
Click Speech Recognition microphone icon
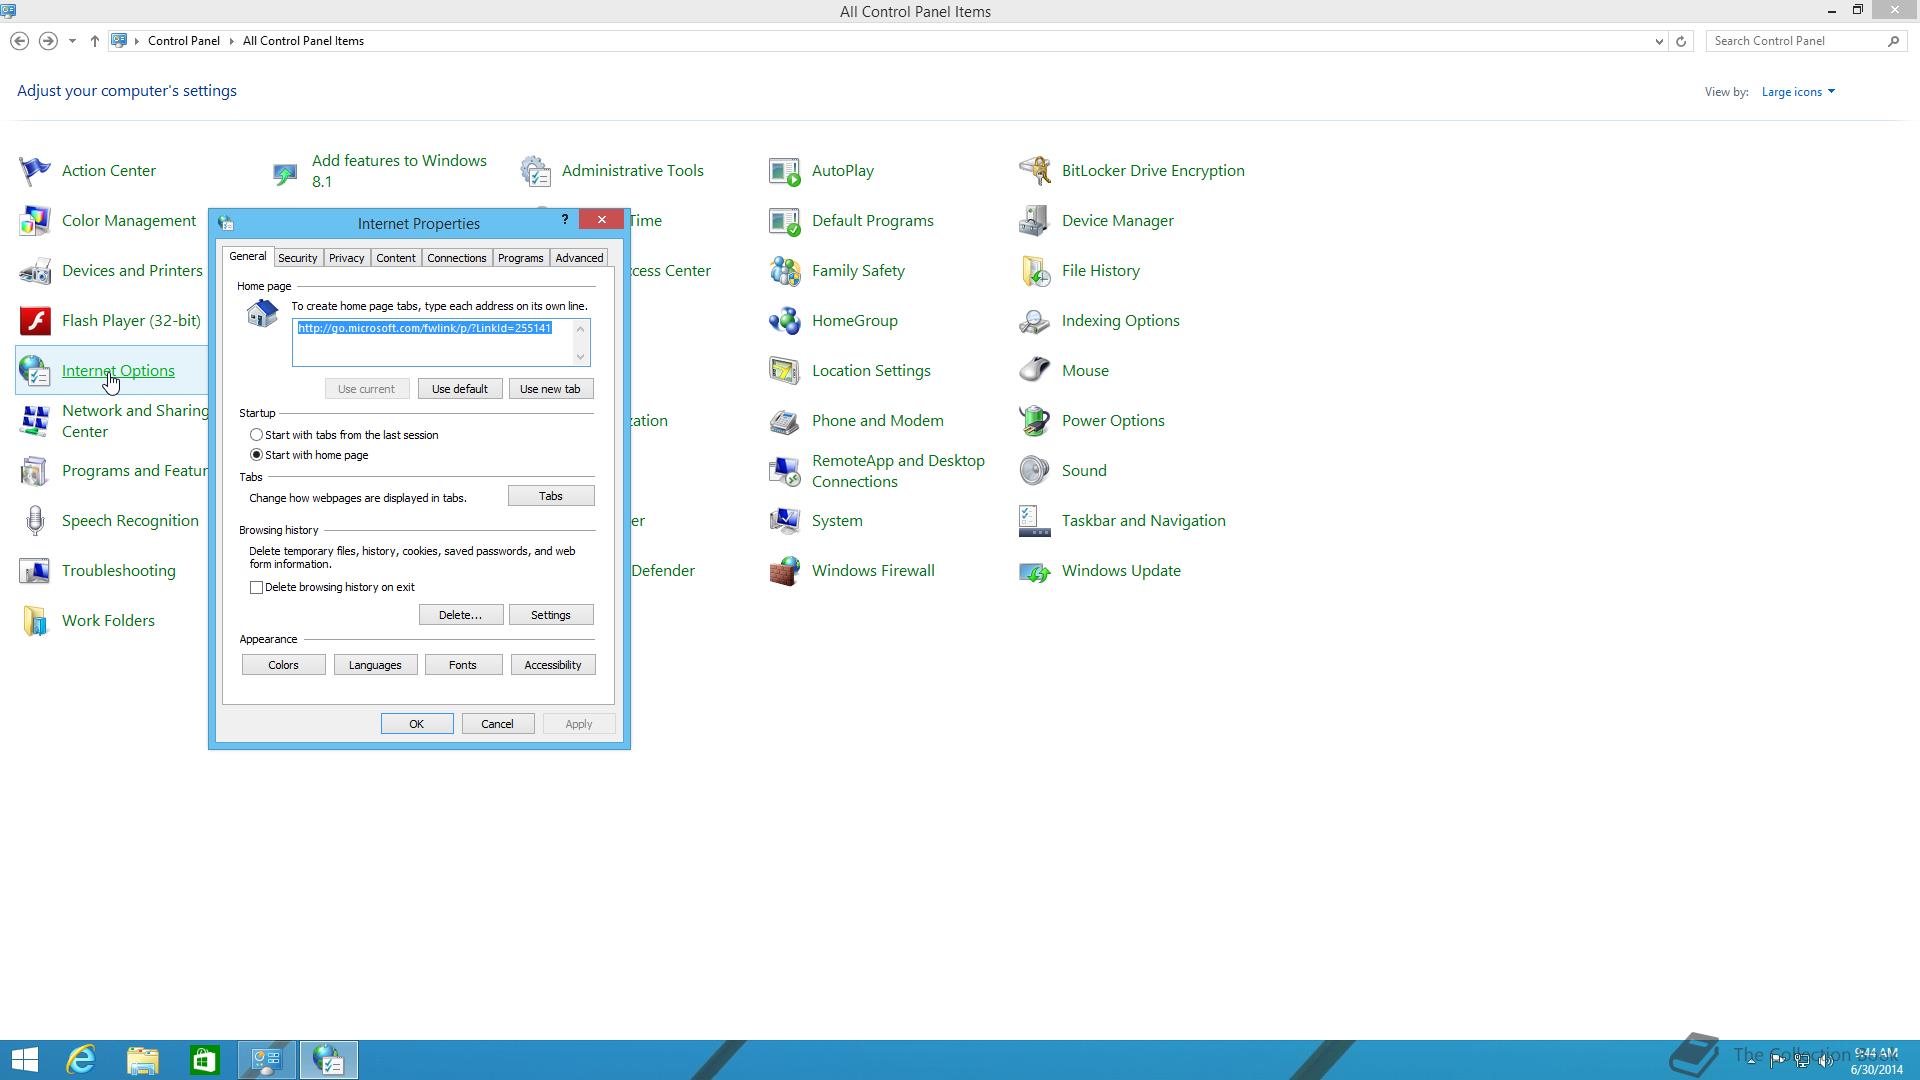click(x=35, y=521)
